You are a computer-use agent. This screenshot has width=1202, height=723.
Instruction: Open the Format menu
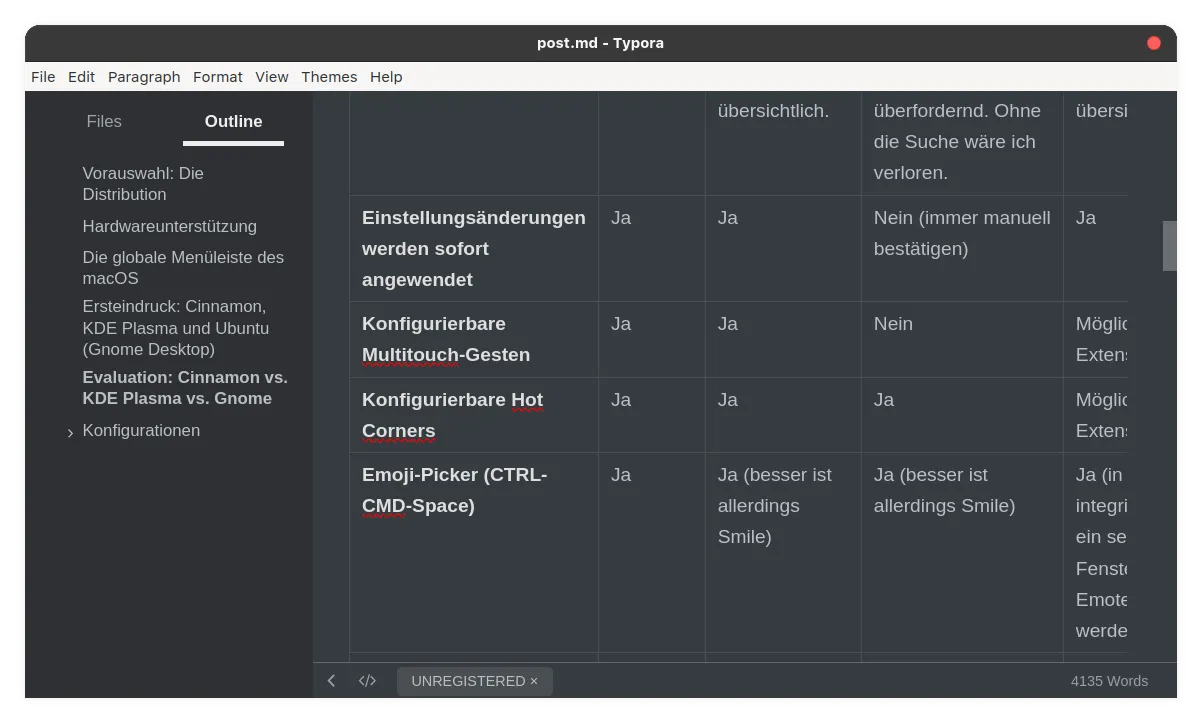click(218, 77)
